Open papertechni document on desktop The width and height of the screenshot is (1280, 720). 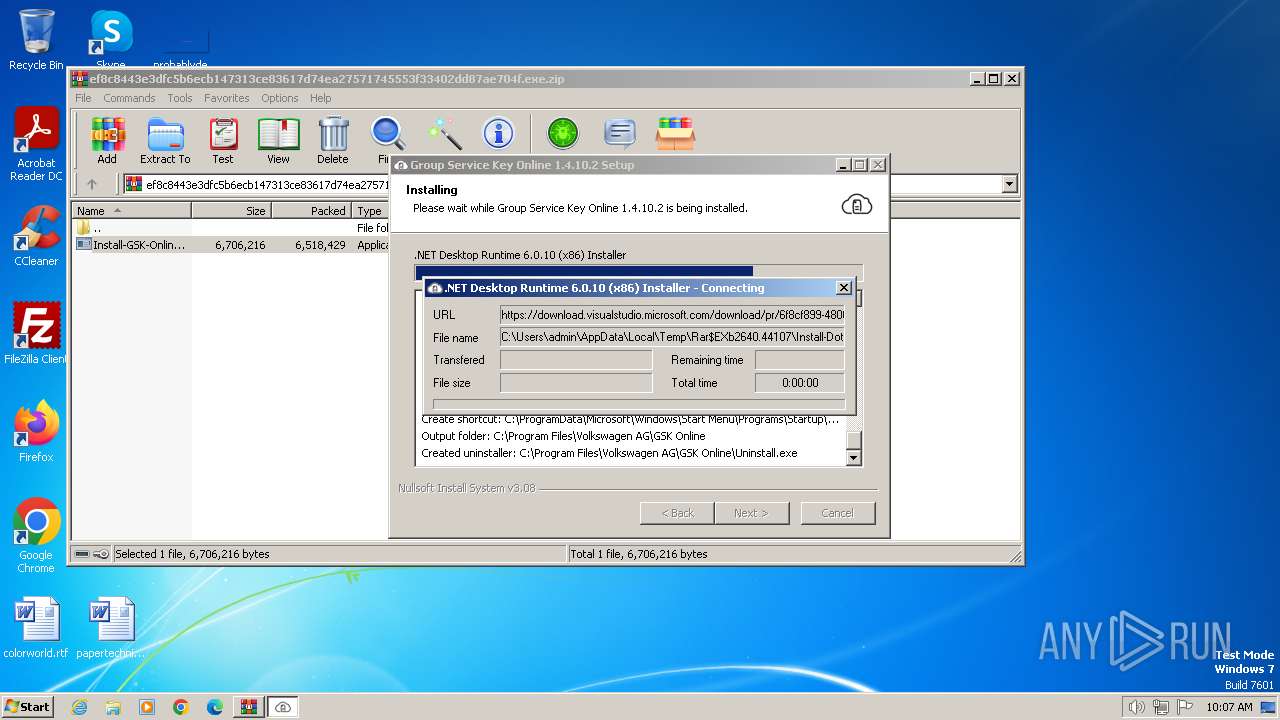[110, 629]
